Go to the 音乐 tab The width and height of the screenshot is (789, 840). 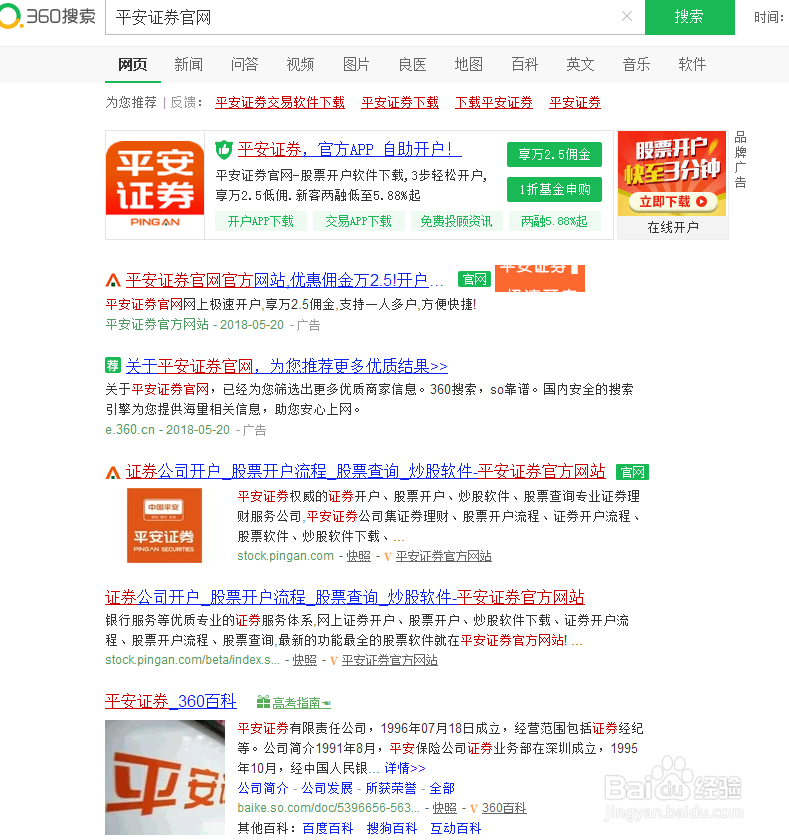636,64
